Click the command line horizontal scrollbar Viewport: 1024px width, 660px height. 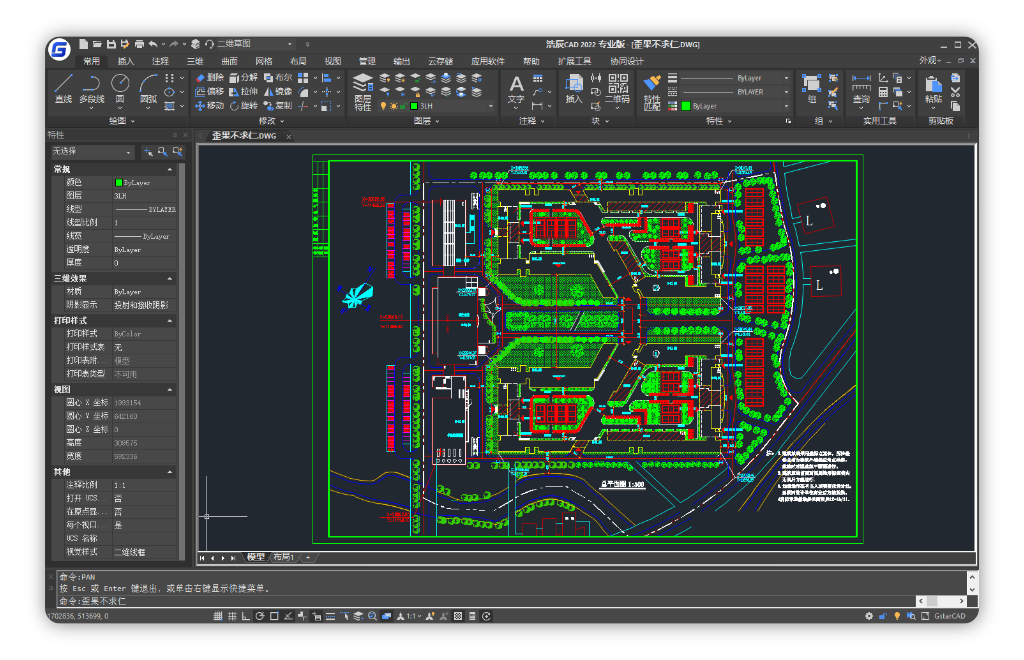(941, 601)
